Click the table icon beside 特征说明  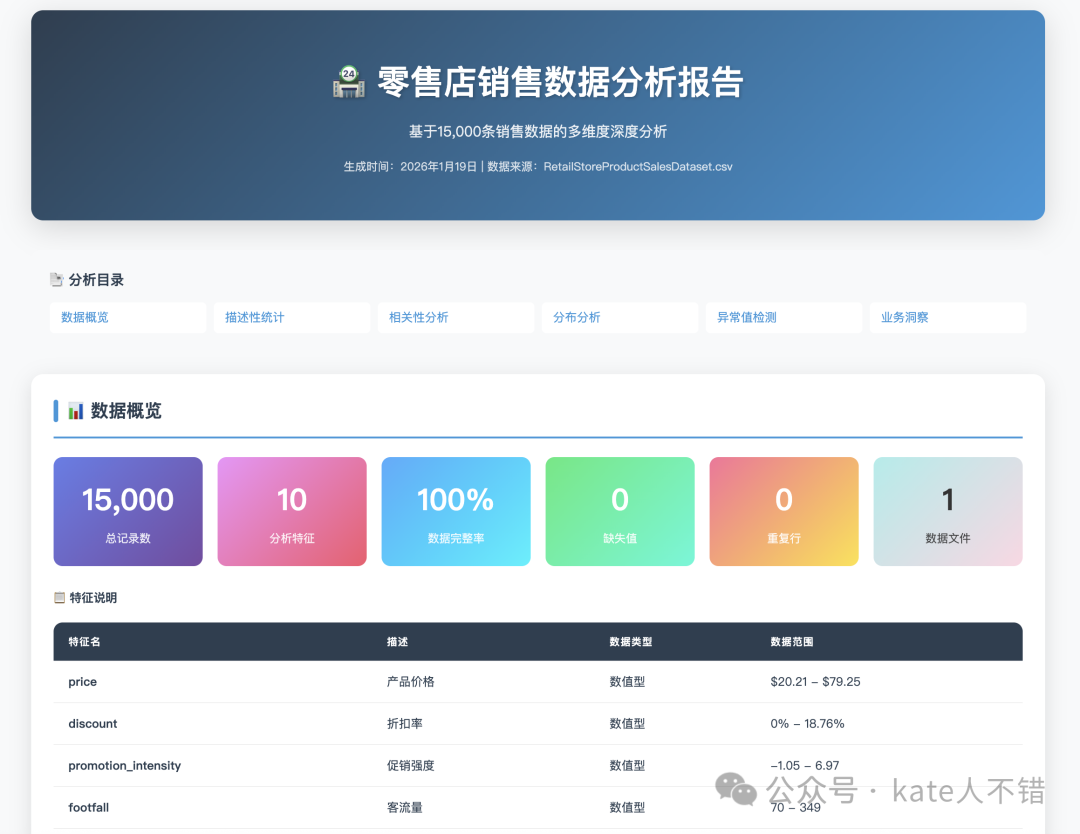click(59, 598)
